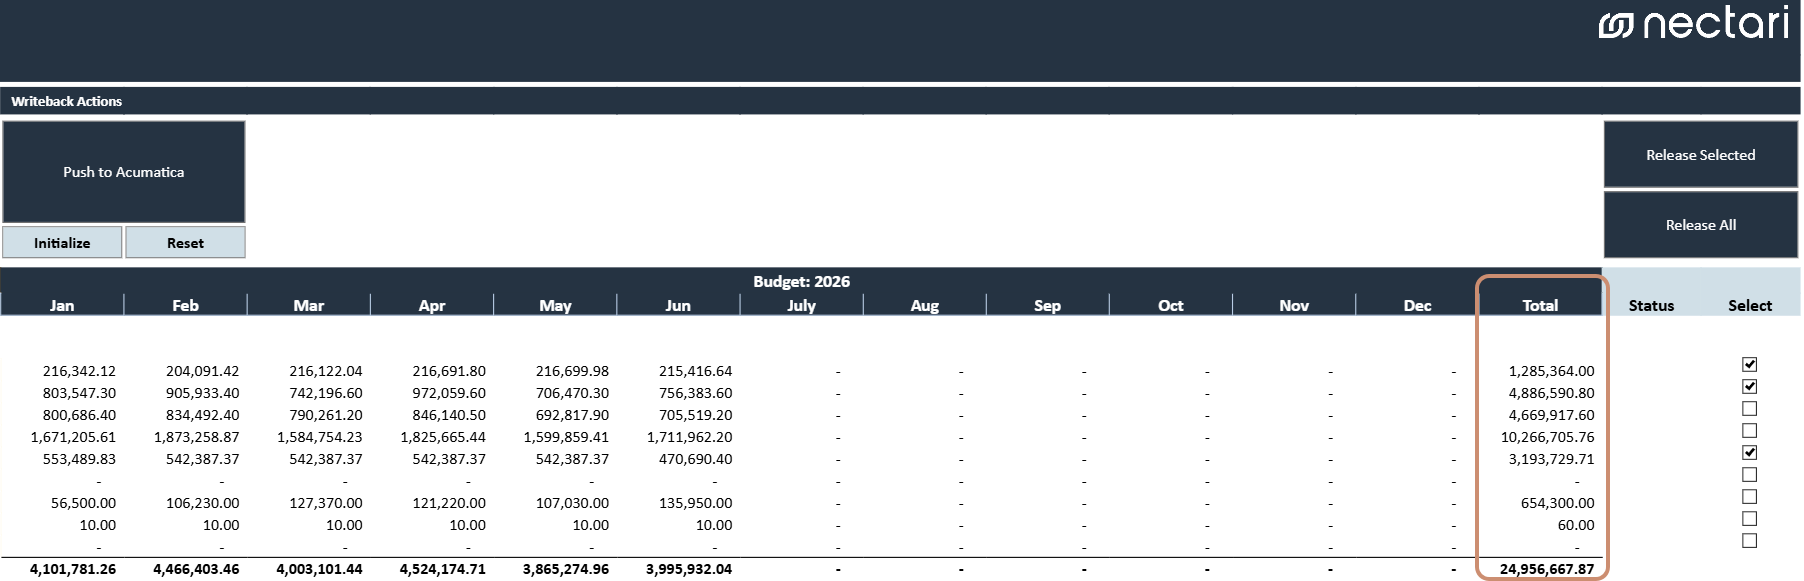Select the Jan column header
The width and height of the screenshot is (1804, 581).
62,306
